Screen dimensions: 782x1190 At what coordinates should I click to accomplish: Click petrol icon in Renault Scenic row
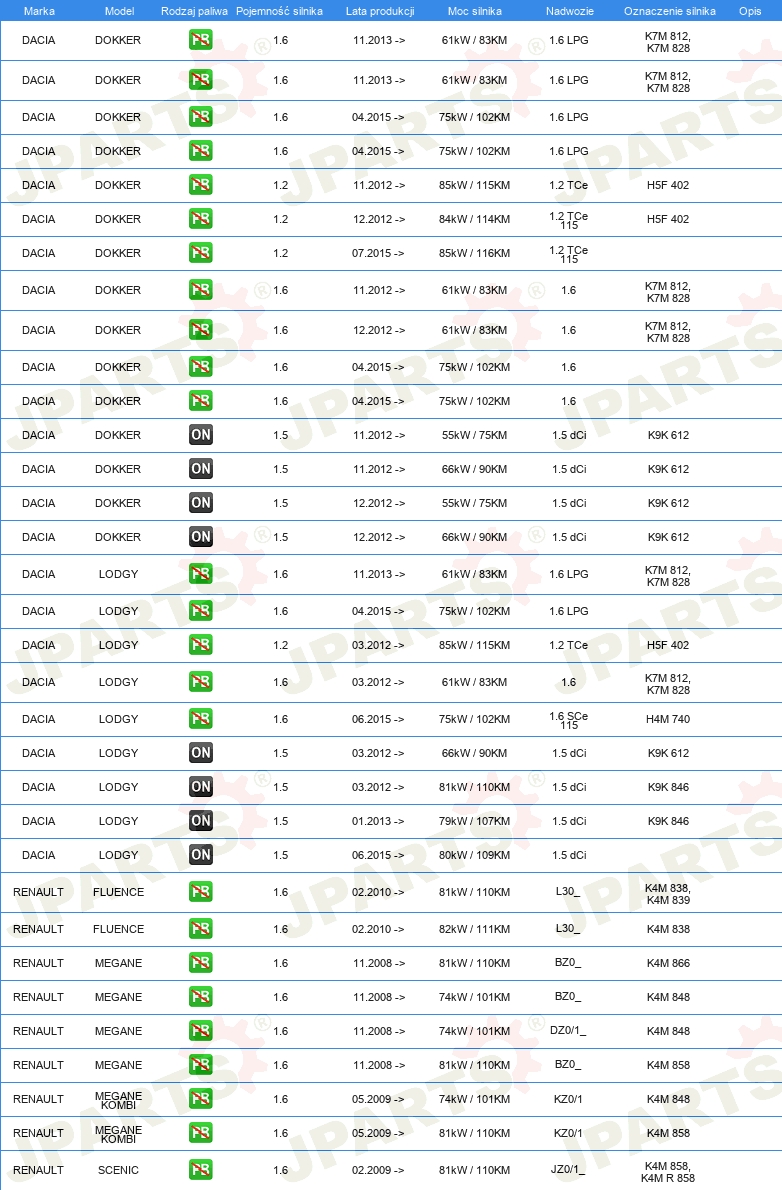(x=200, y=1170)
